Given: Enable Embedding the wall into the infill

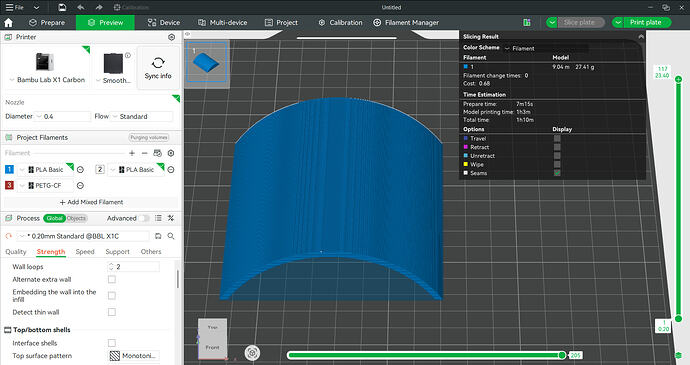Looking at the screenshot, I should point(112,295).
